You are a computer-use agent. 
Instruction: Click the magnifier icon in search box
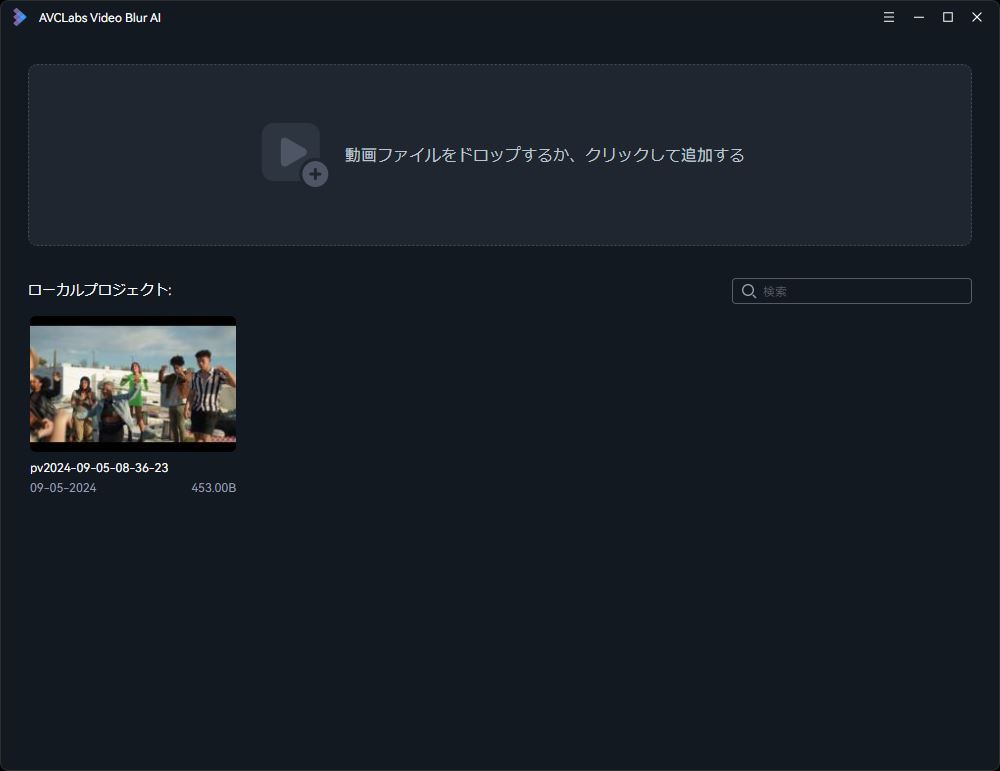point(748,291)
